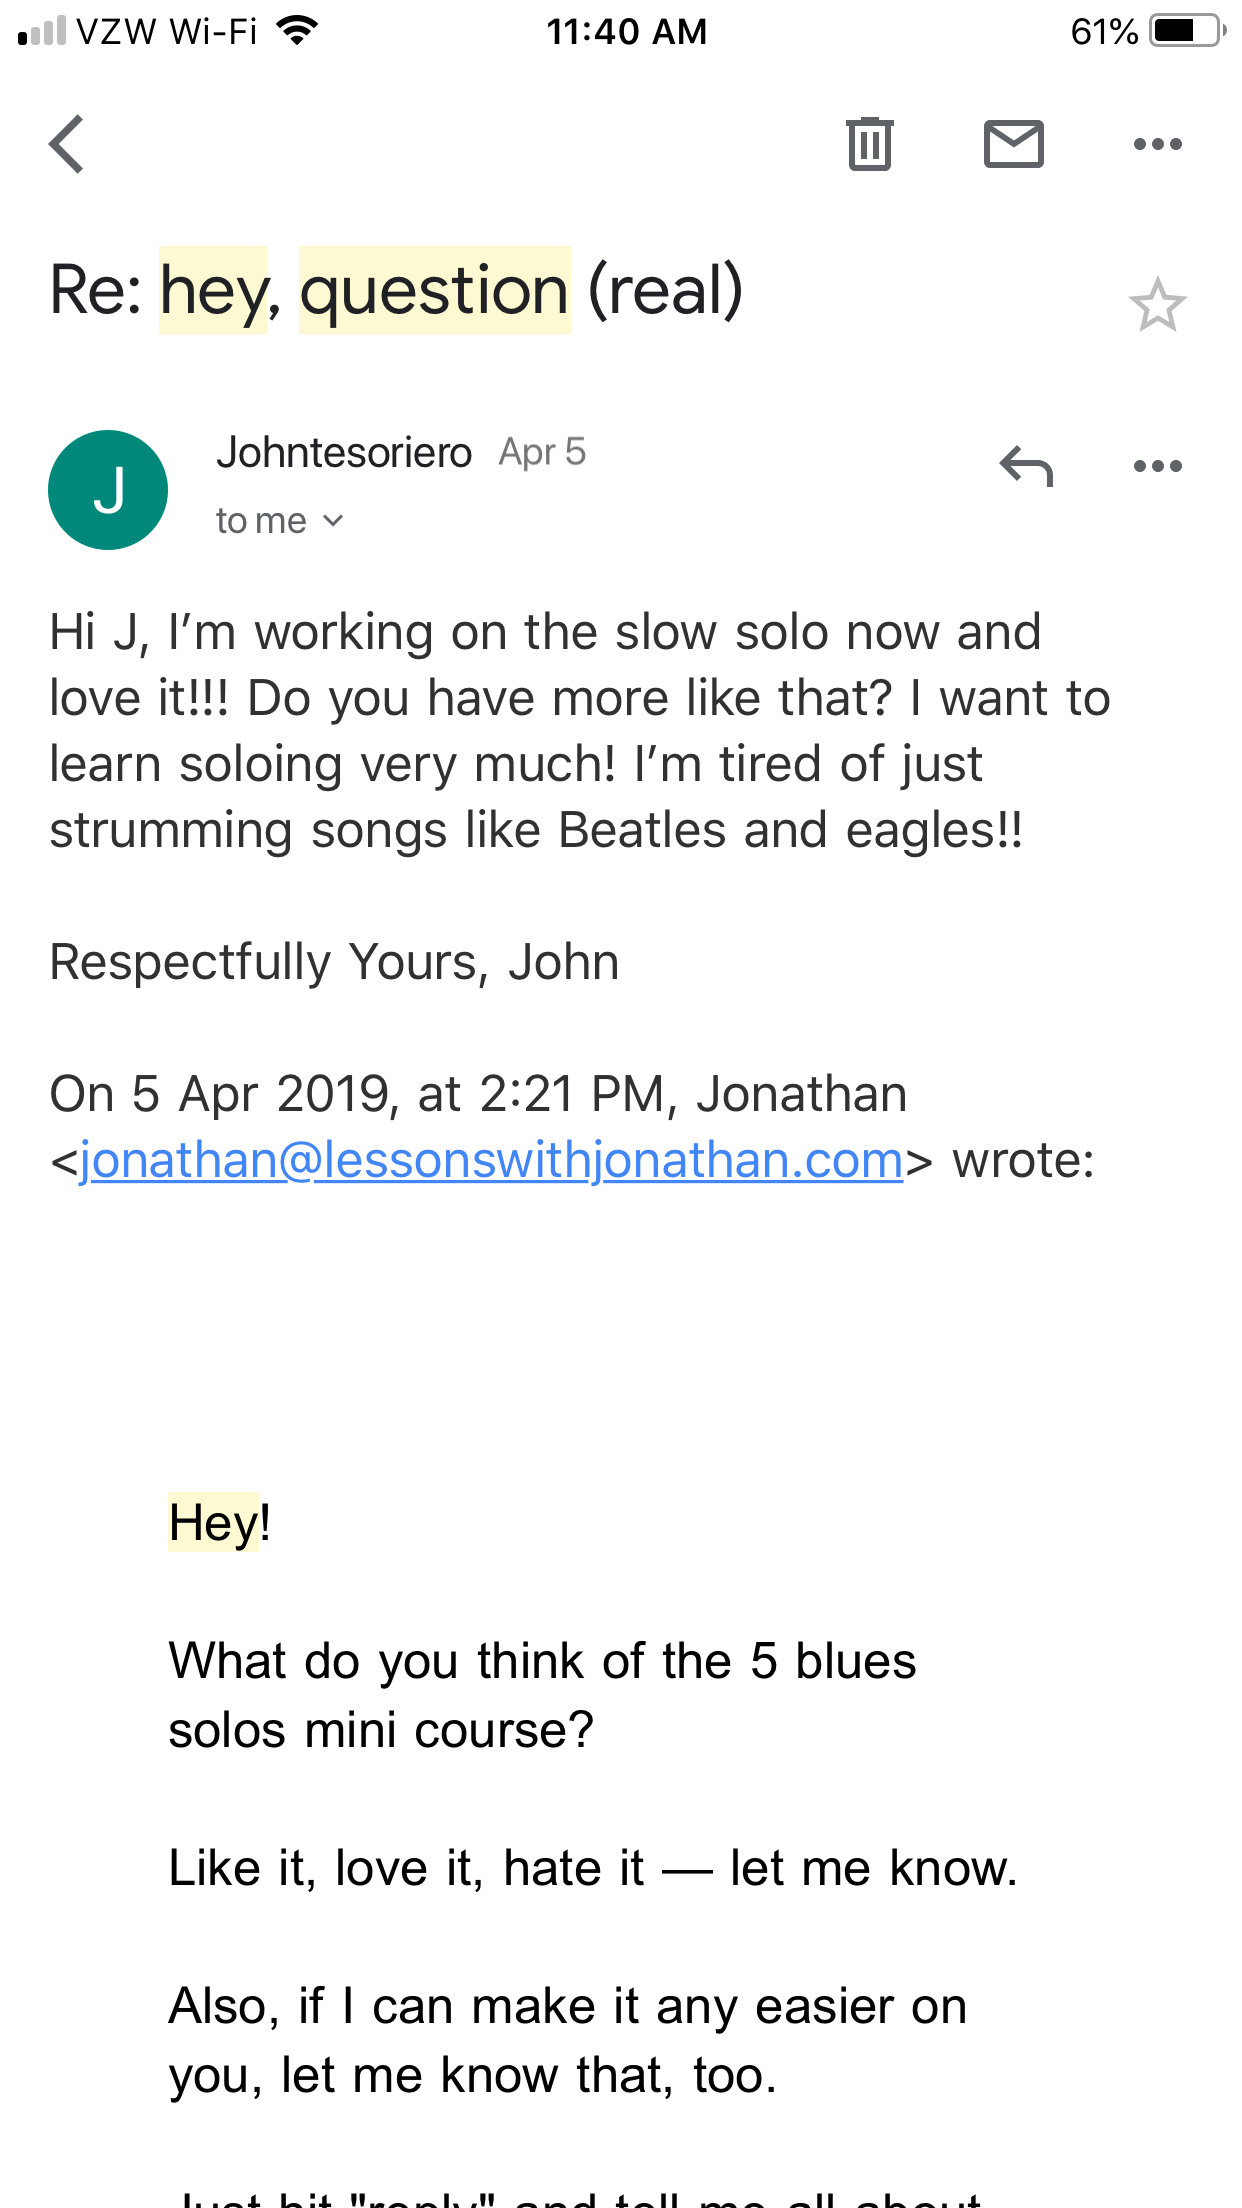Reply using the arrow beside Johntesoriero's message

[1026, 466]
